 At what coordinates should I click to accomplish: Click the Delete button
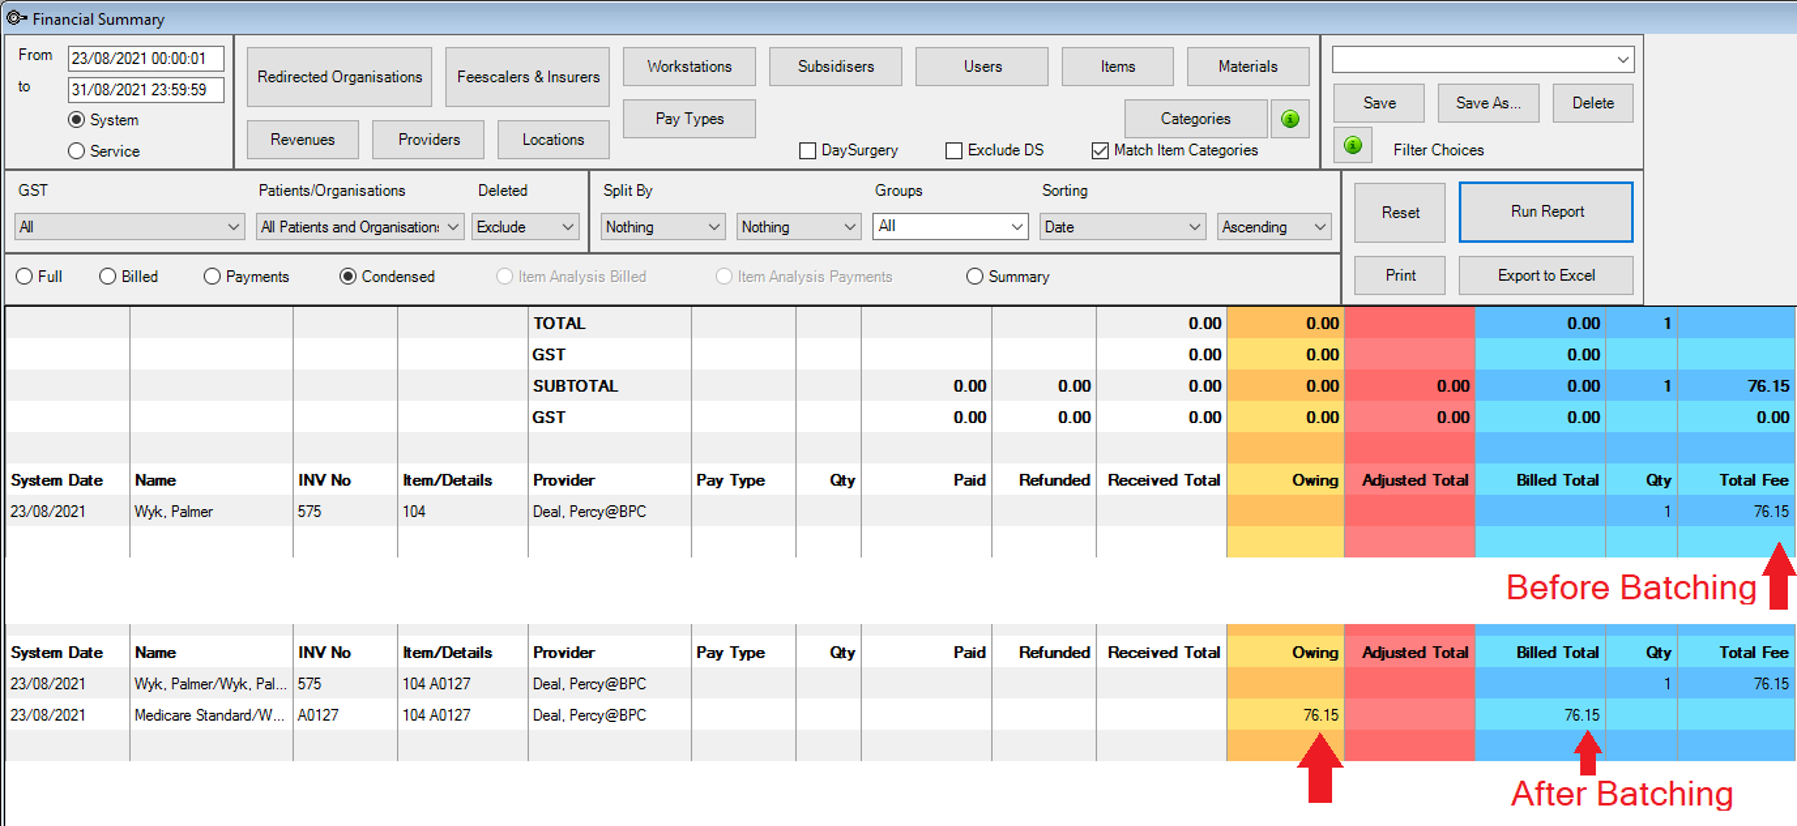coord(1593,103)
